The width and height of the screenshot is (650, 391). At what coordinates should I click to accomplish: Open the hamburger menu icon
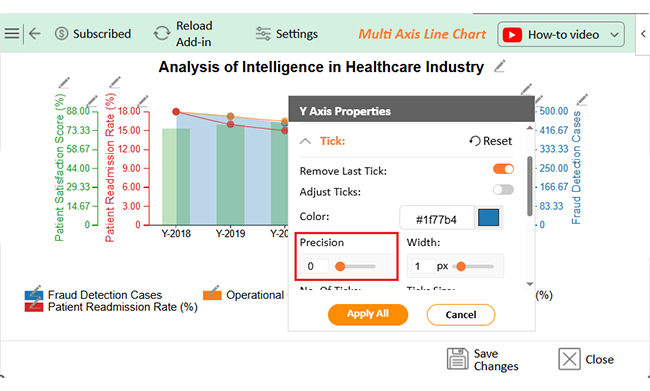[12, 34]
